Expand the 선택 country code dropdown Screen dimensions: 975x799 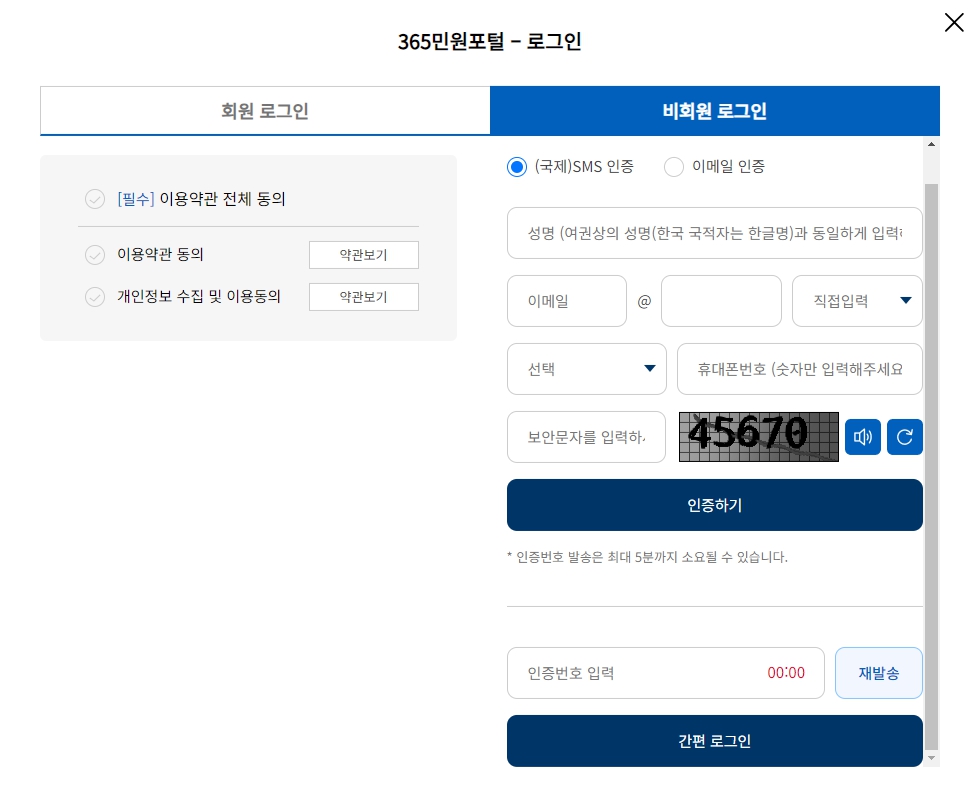click(x=586, y=369)
